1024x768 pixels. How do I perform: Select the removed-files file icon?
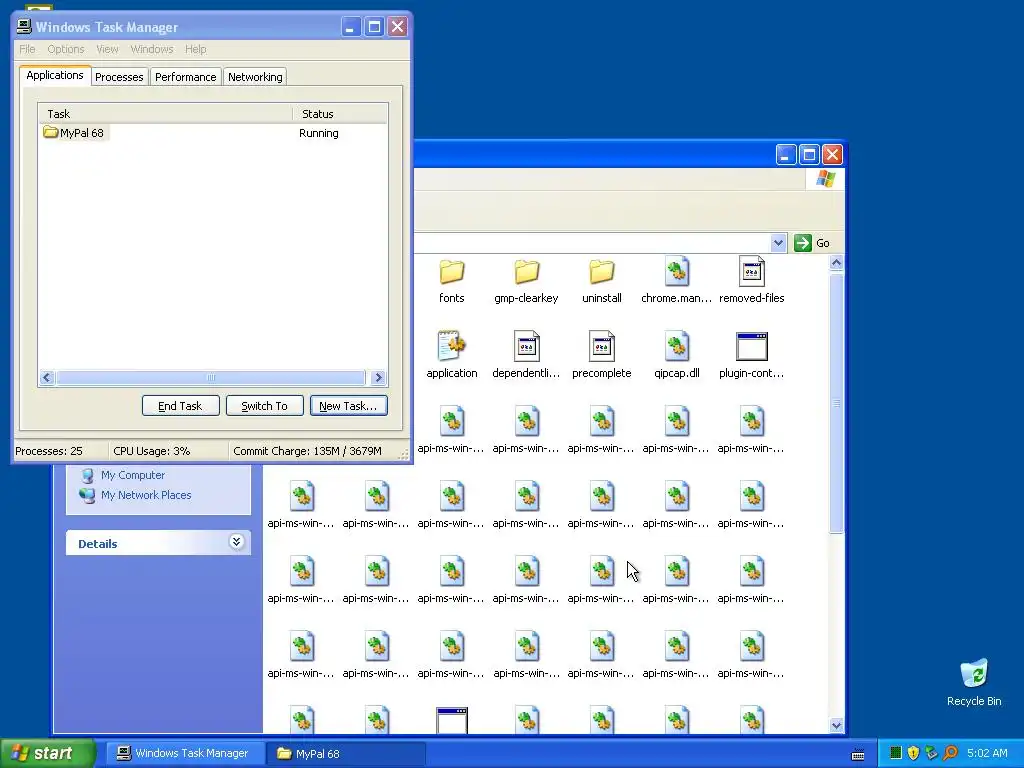(x=752, y=272)
